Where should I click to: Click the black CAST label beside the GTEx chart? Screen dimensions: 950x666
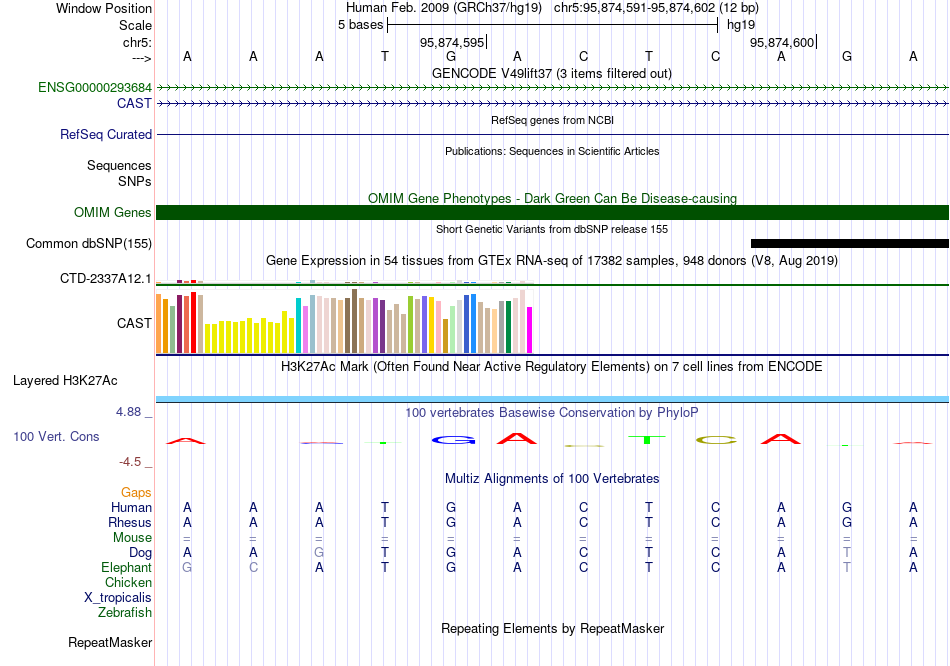pyautogui.click(x=134, y=323)
